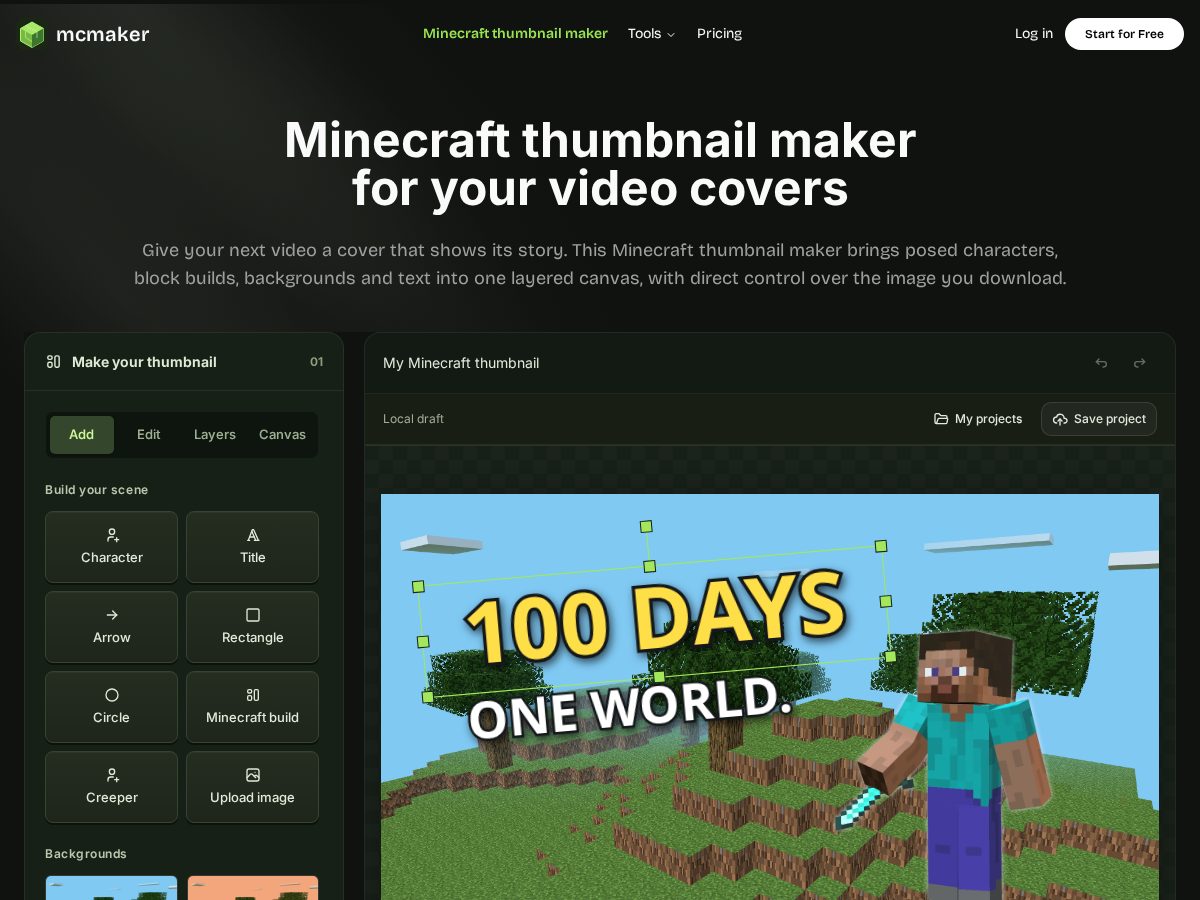
Task: Add a Minecraft build
Action: coord(252,707)
